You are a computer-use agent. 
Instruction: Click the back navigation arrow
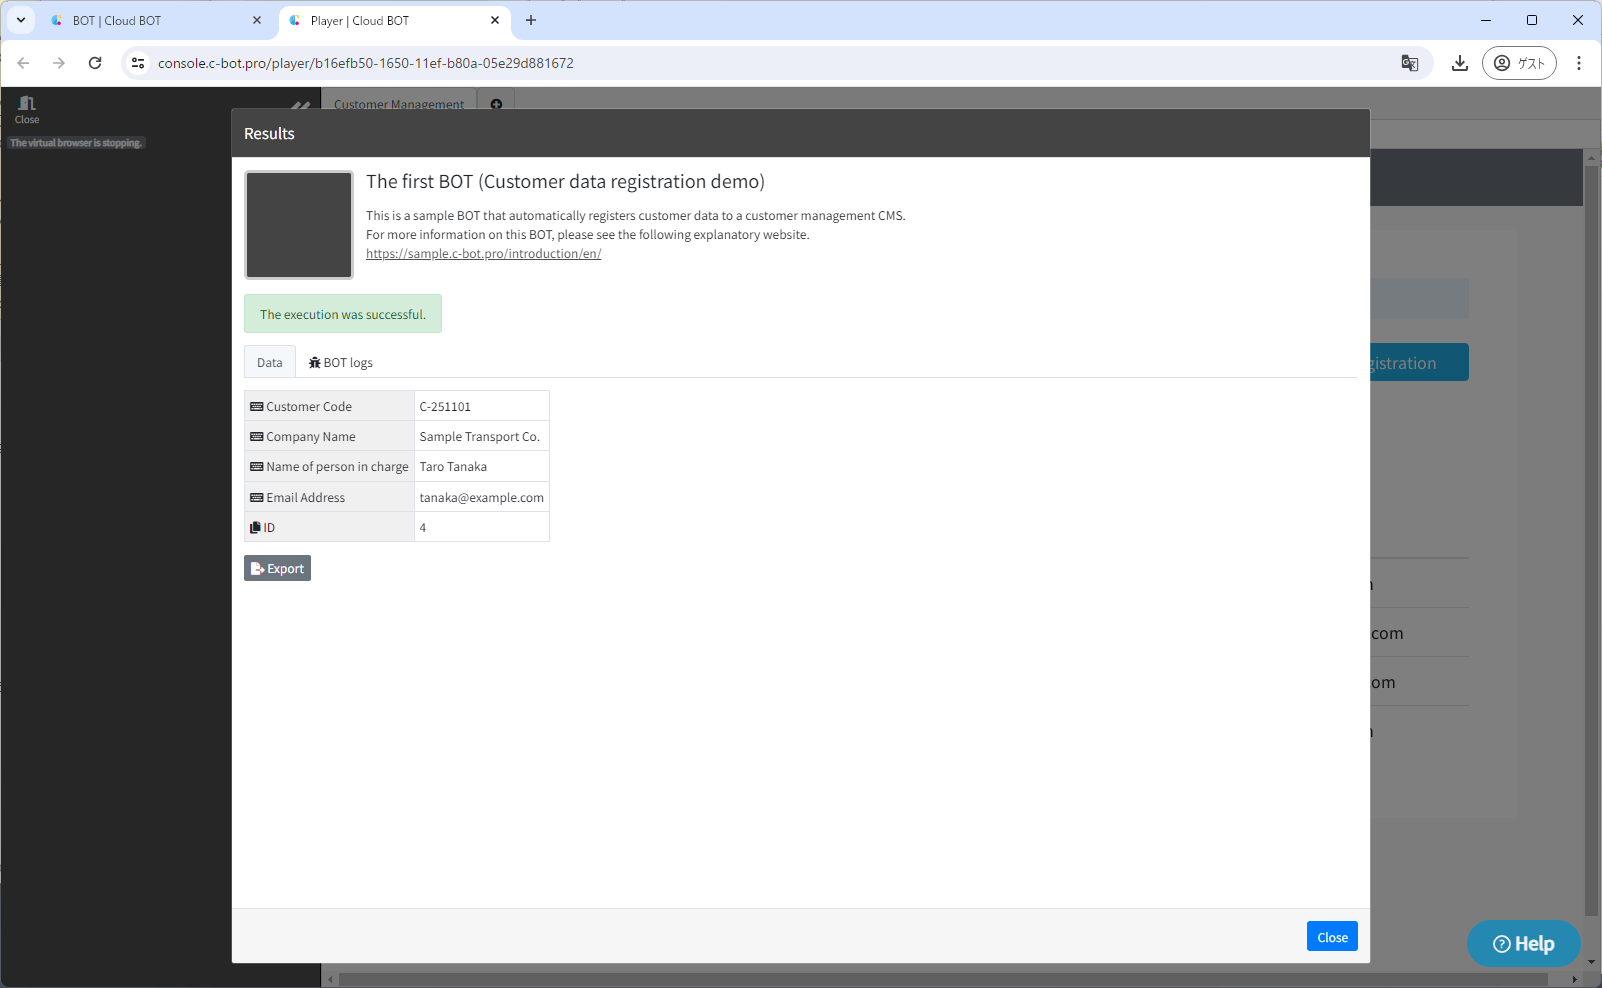point(23,63)
